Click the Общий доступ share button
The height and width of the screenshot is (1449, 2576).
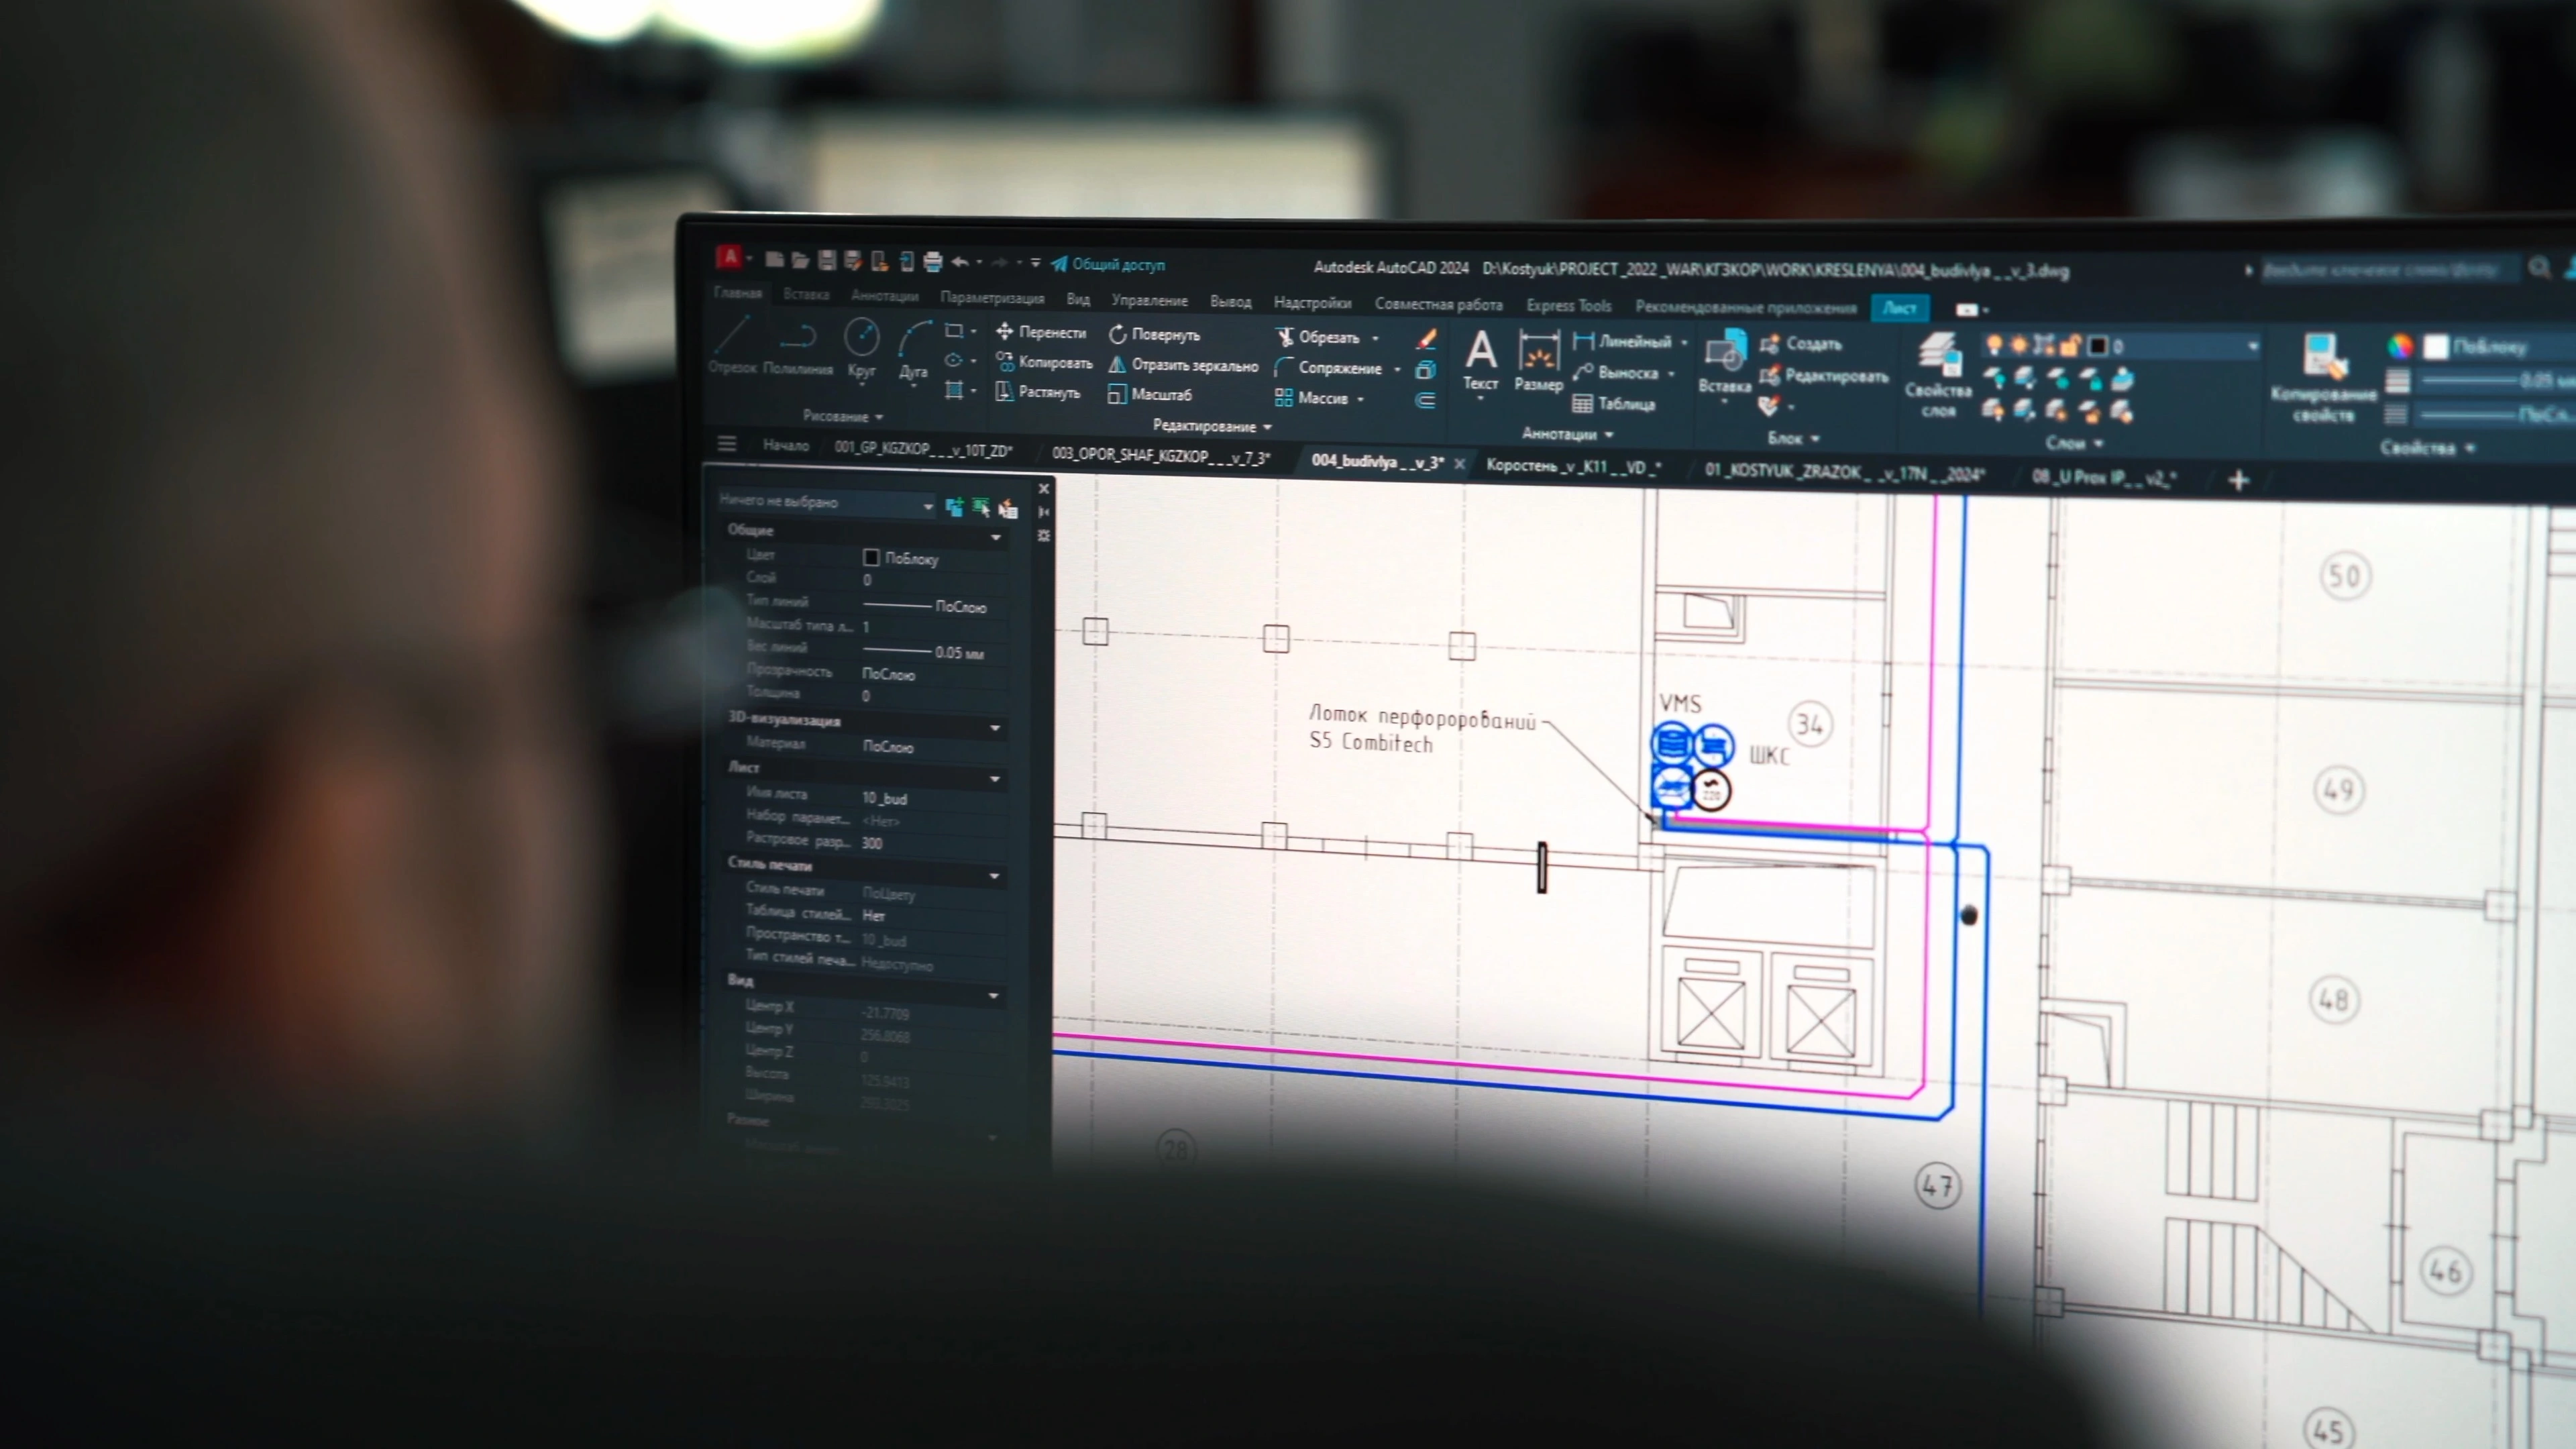pyautogui.click(x=1108, y=265)
